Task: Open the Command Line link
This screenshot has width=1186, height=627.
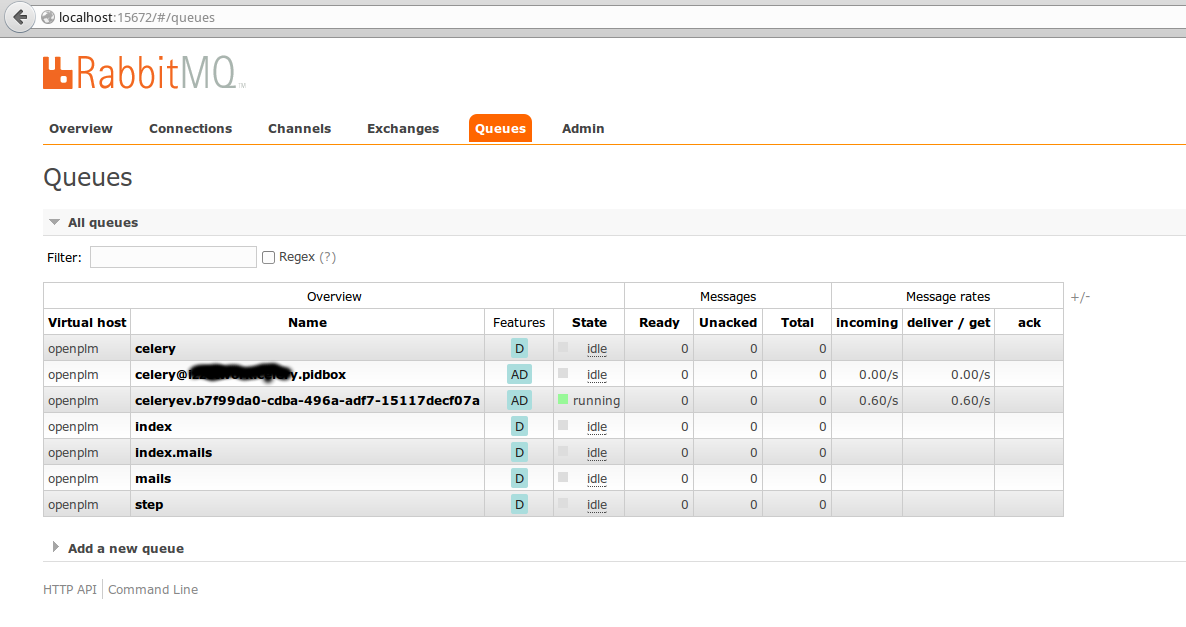Action: tap(152, 589)
